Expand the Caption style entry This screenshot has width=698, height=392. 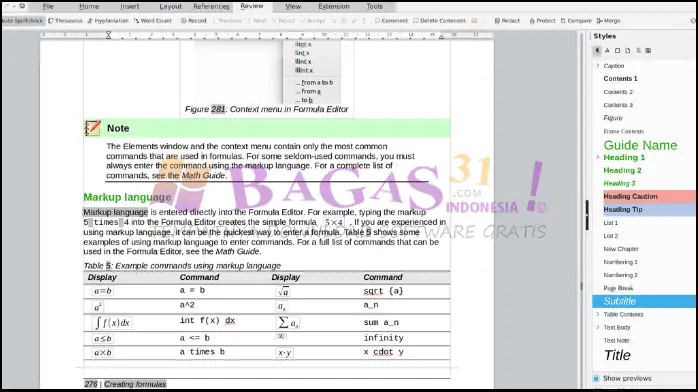[x=598, y=66]
